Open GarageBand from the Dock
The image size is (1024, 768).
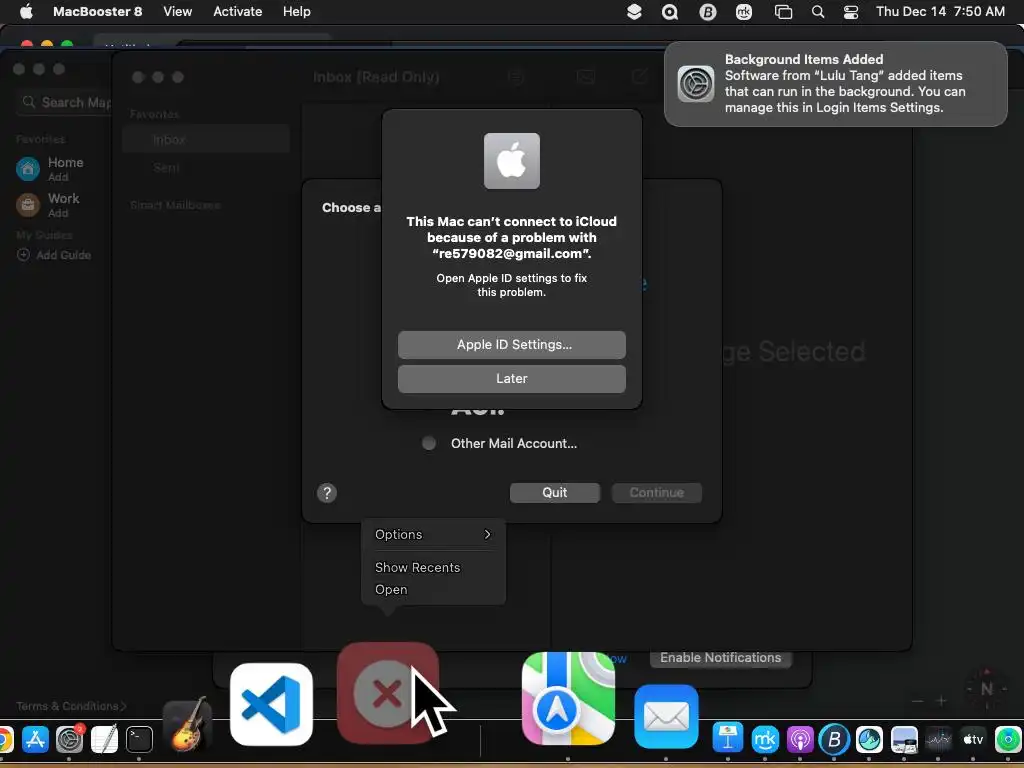(187, 724)
